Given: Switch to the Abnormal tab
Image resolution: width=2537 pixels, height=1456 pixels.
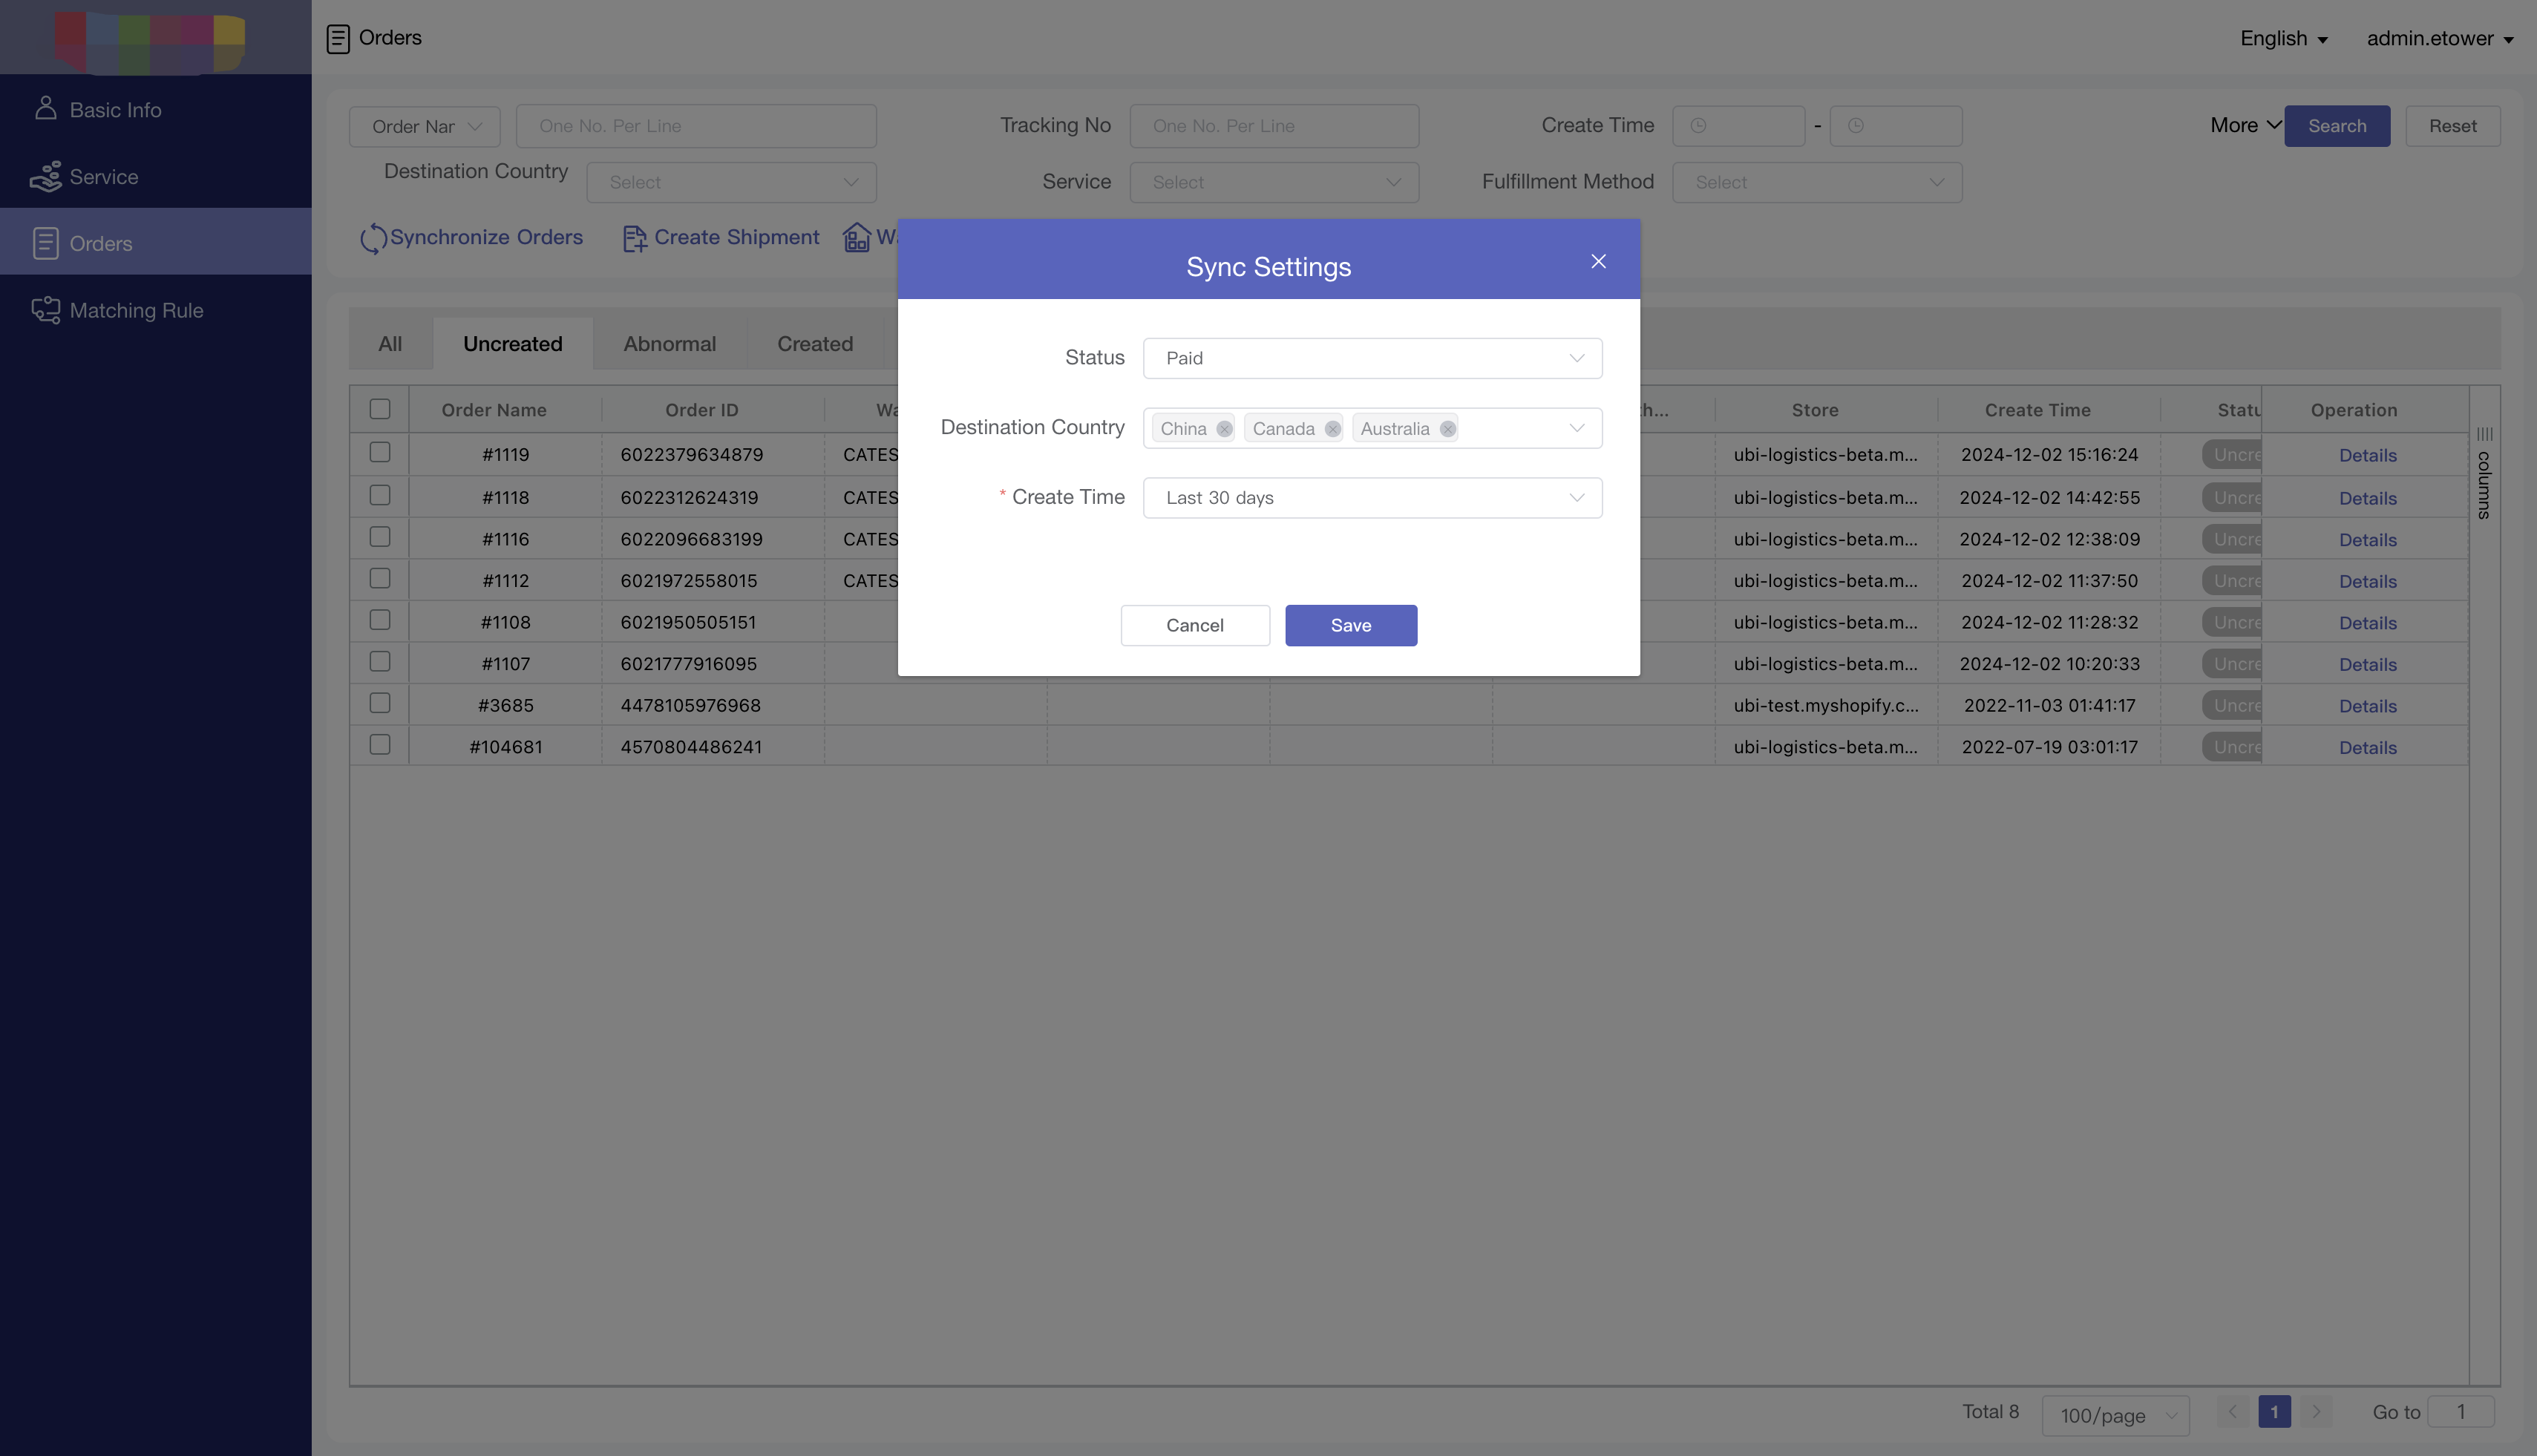Looking at the screenshot, I should point(670,344).
